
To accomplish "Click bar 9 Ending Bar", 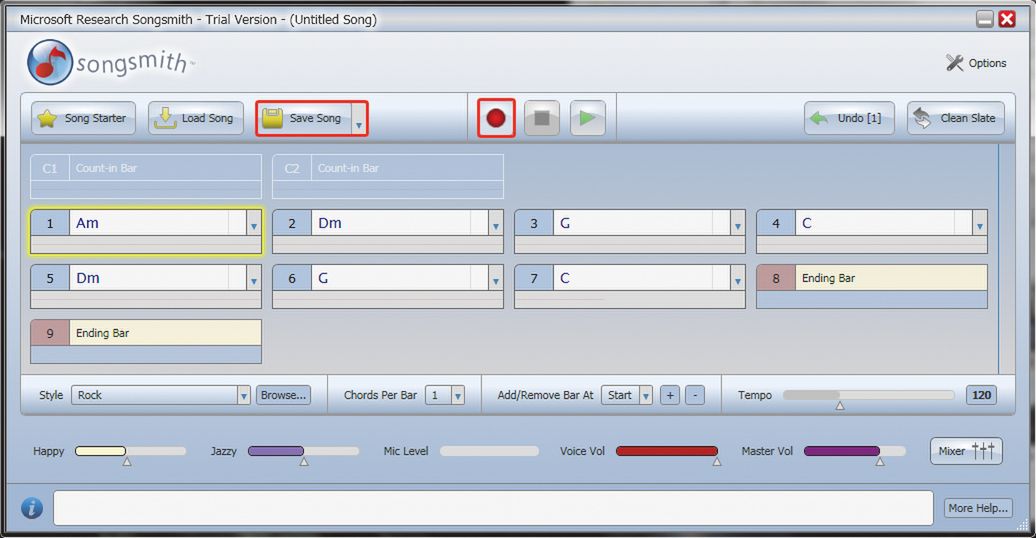I will [146, 341].
